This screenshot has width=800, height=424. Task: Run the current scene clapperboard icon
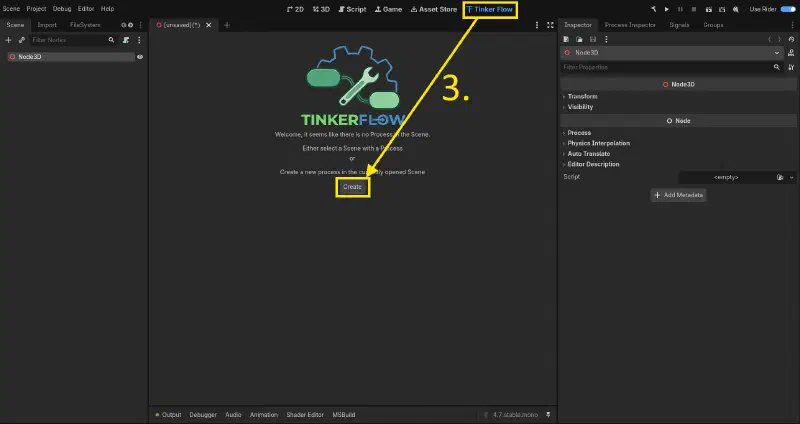pyautogui.click(x=708, y=9)
